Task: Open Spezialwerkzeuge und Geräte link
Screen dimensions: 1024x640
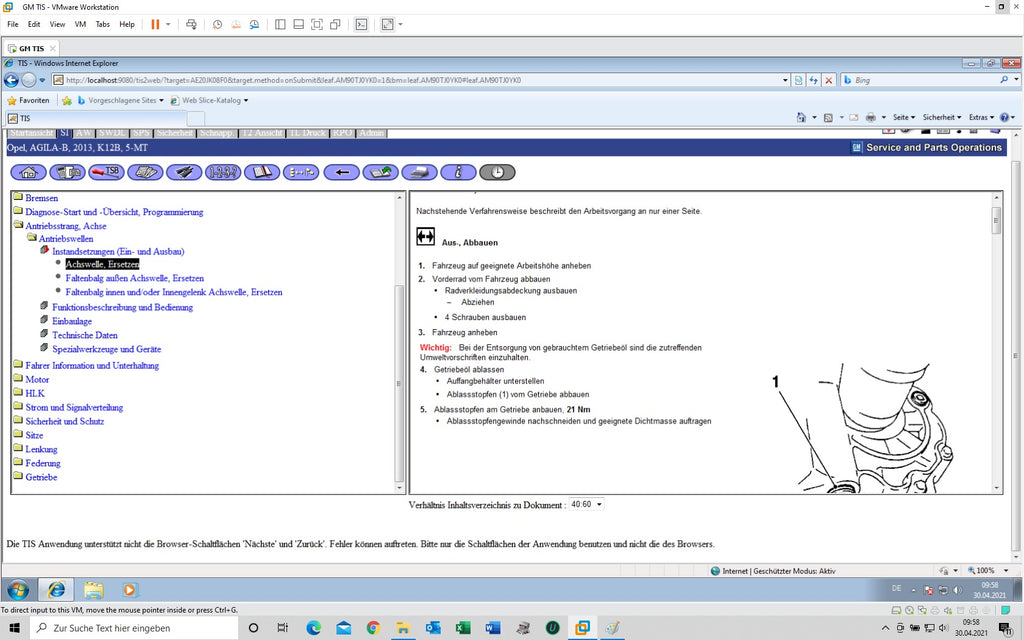Action: [x=106, y=349]
